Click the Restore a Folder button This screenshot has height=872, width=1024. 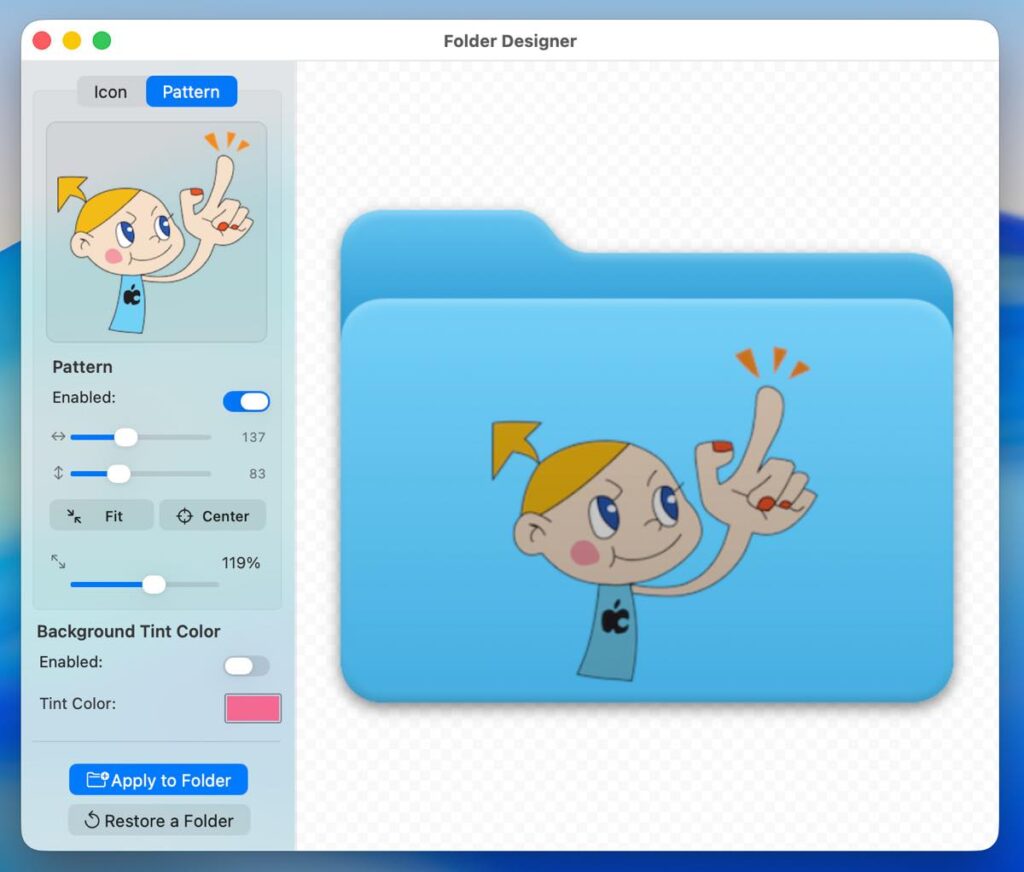158,821
